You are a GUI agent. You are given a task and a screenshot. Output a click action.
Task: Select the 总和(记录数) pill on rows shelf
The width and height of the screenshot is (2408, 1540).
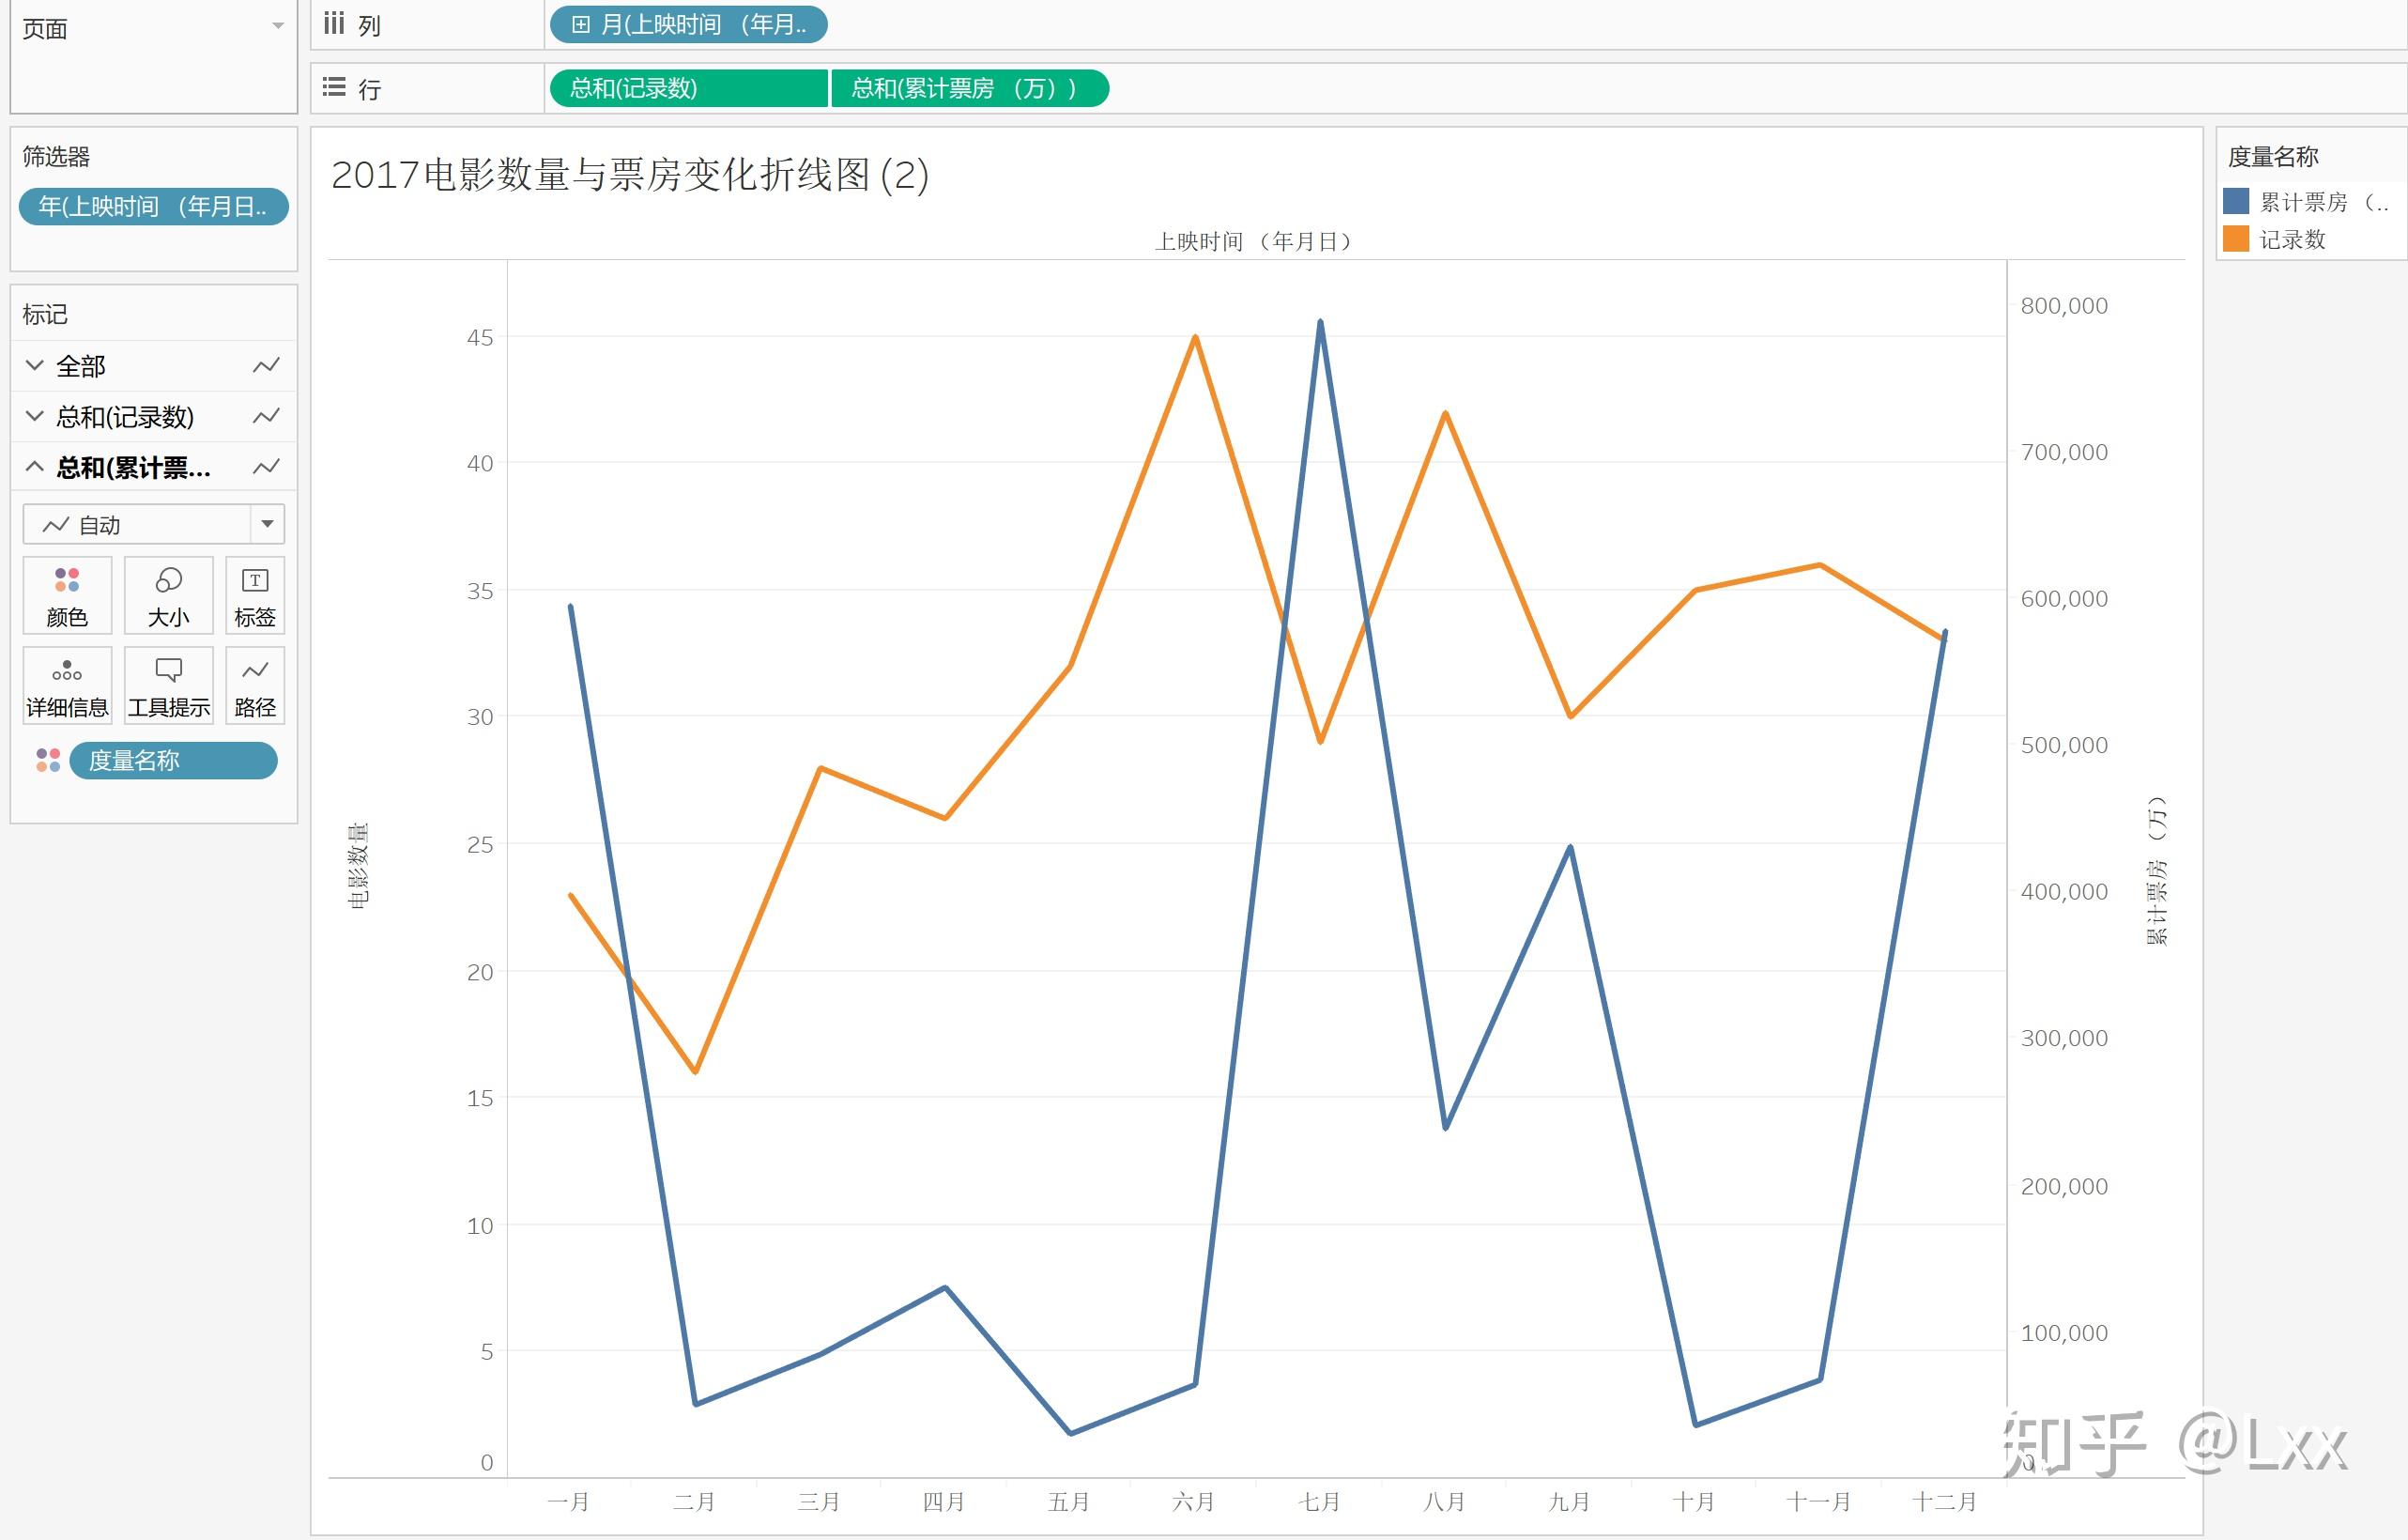[688, 88]
